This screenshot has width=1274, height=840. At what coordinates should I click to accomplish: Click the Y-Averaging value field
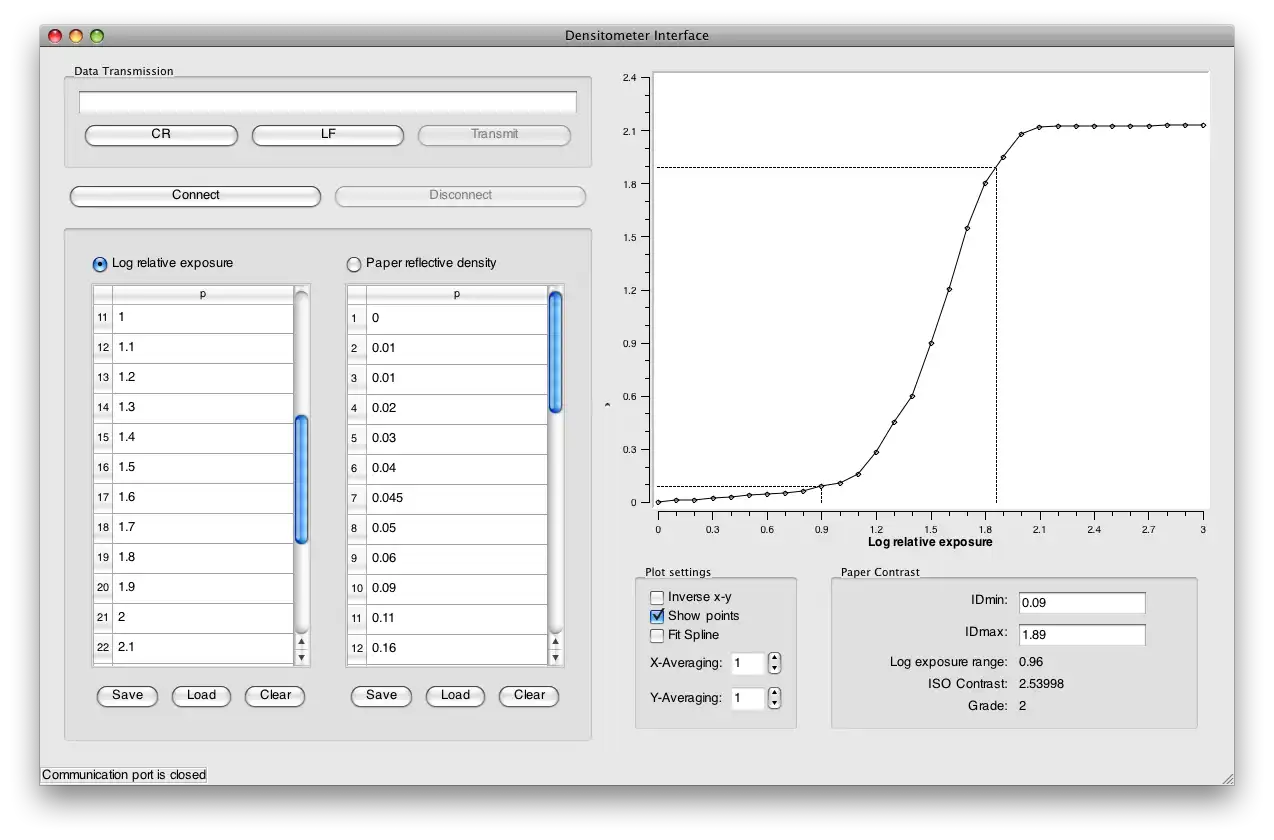(747, 698)
